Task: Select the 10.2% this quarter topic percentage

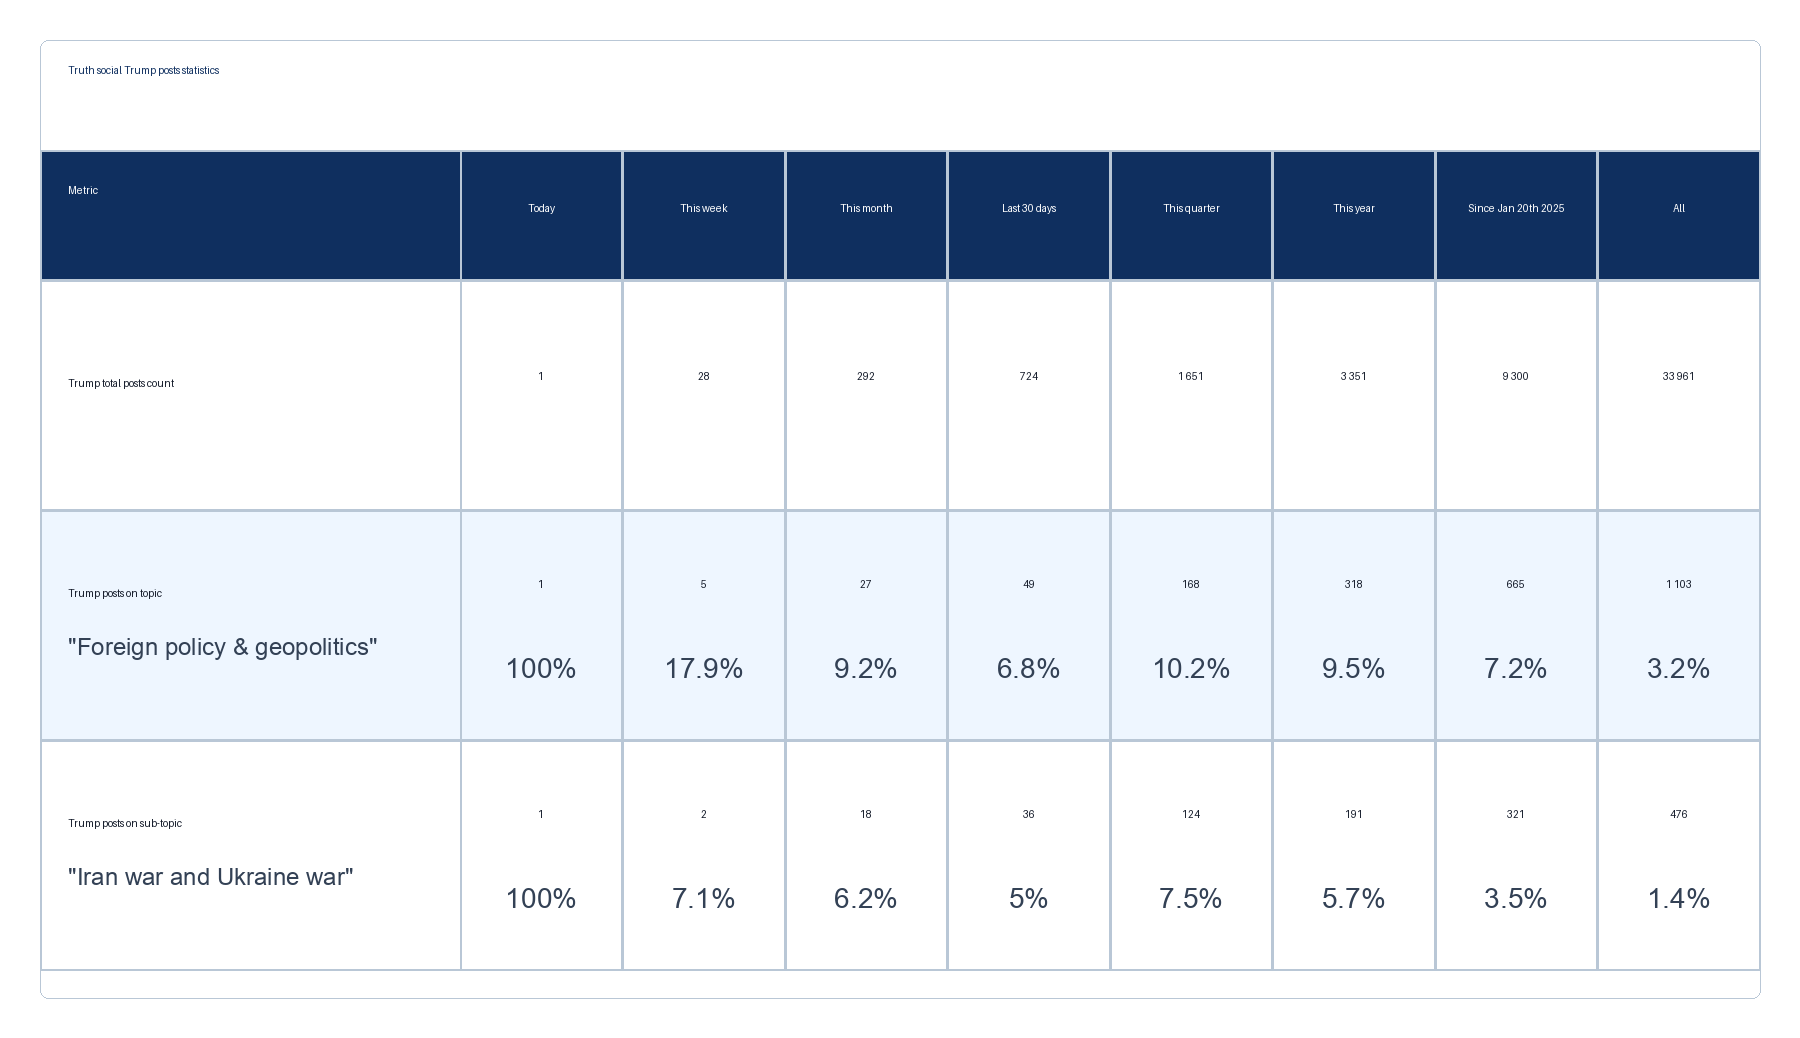Action: pos(1191,668)
